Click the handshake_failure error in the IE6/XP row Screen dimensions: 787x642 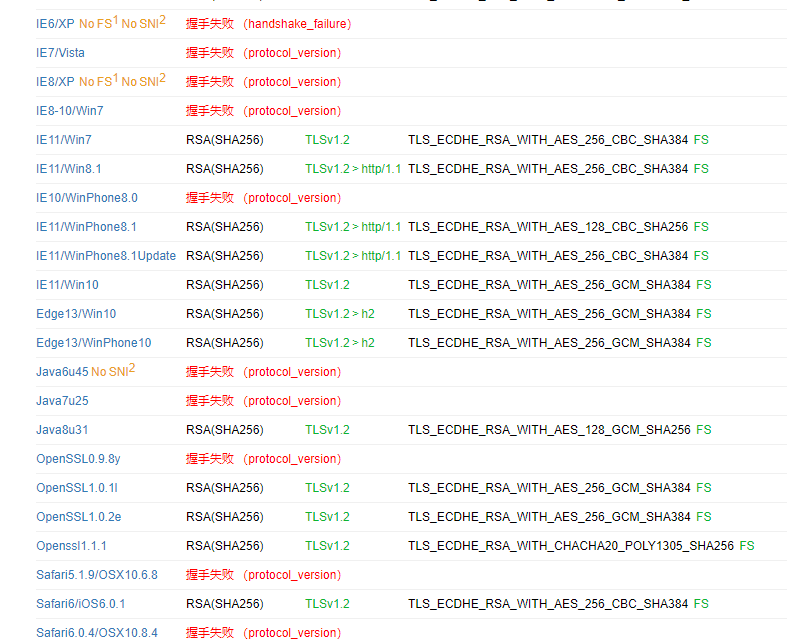click(297, 24)
